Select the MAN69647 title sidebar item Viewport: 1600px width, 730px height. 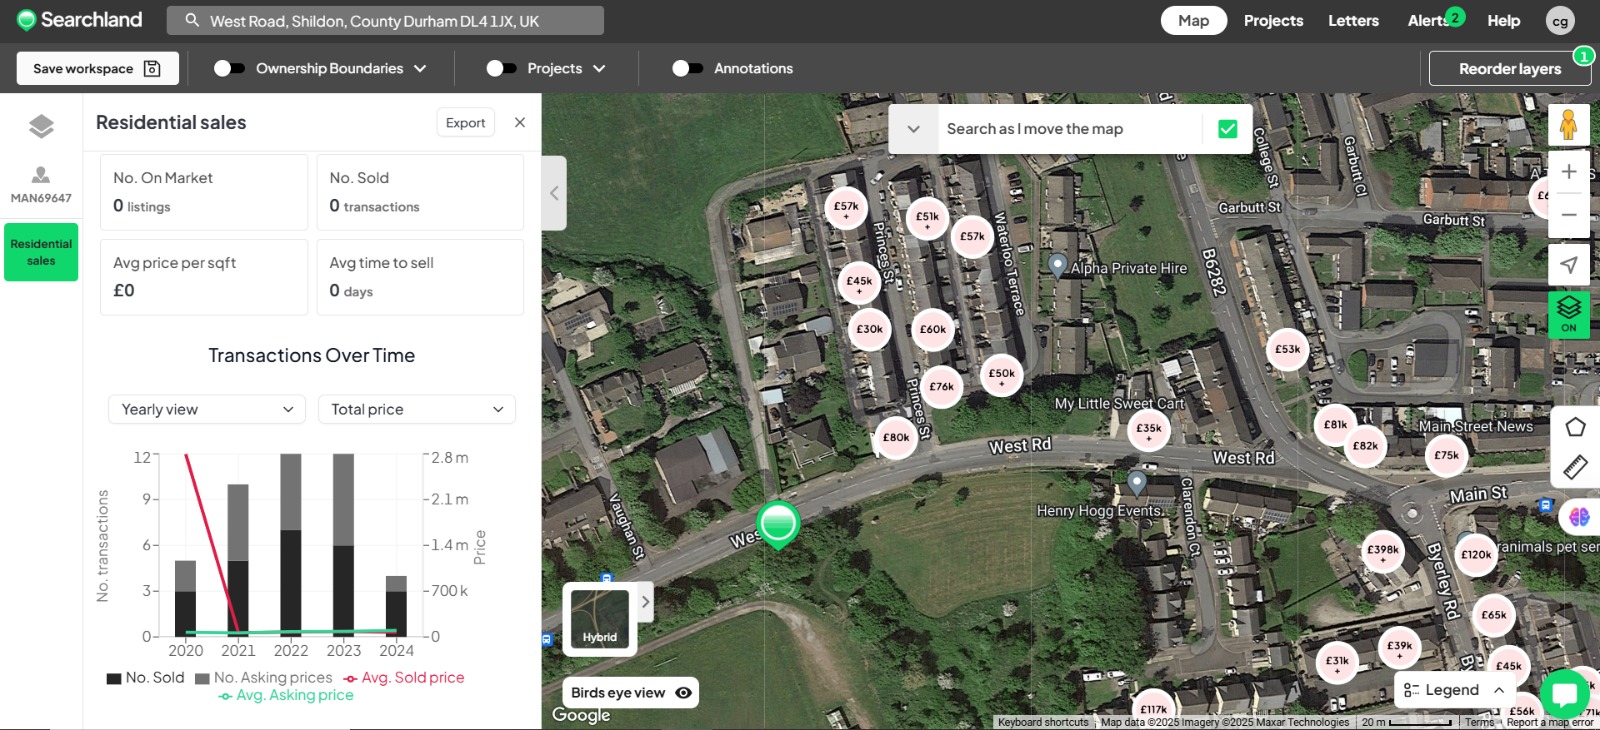click(x=41, y=186)
